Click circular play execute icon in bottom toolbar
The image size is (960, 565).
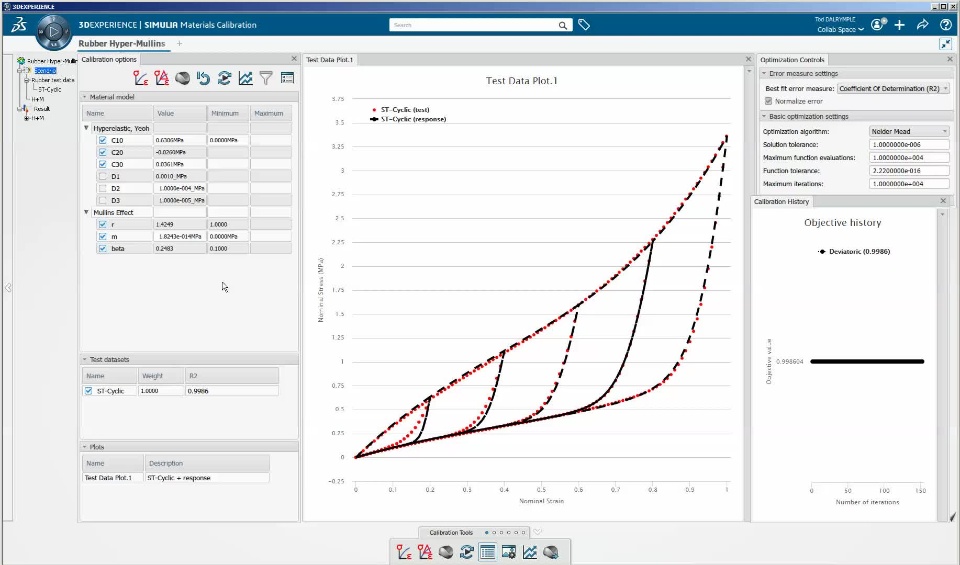click(x=467, y=552)
